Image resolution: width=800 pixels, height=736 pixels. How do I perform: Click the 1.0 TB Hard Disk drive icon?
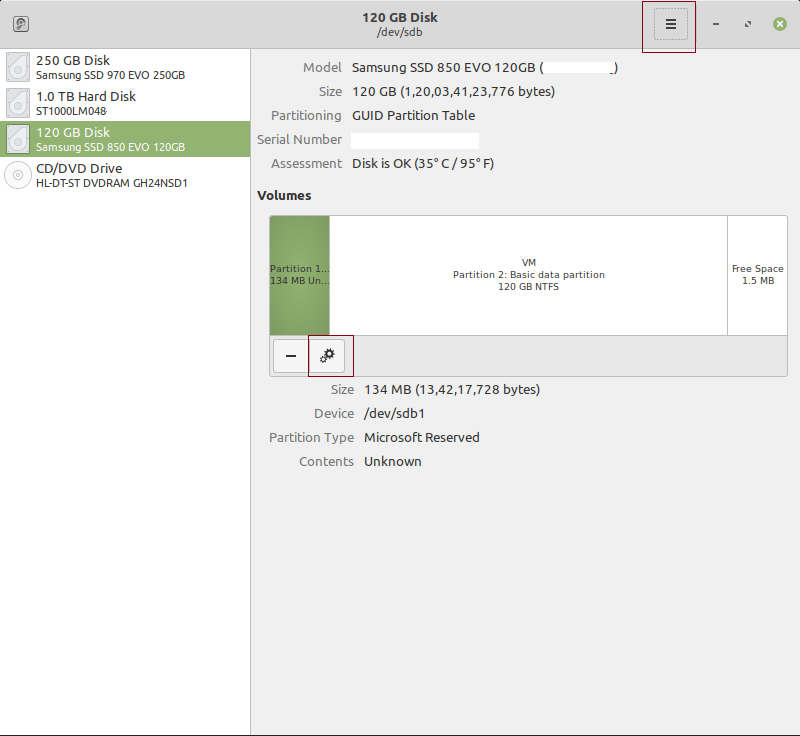pyautogui.click(x=18, y=103)
